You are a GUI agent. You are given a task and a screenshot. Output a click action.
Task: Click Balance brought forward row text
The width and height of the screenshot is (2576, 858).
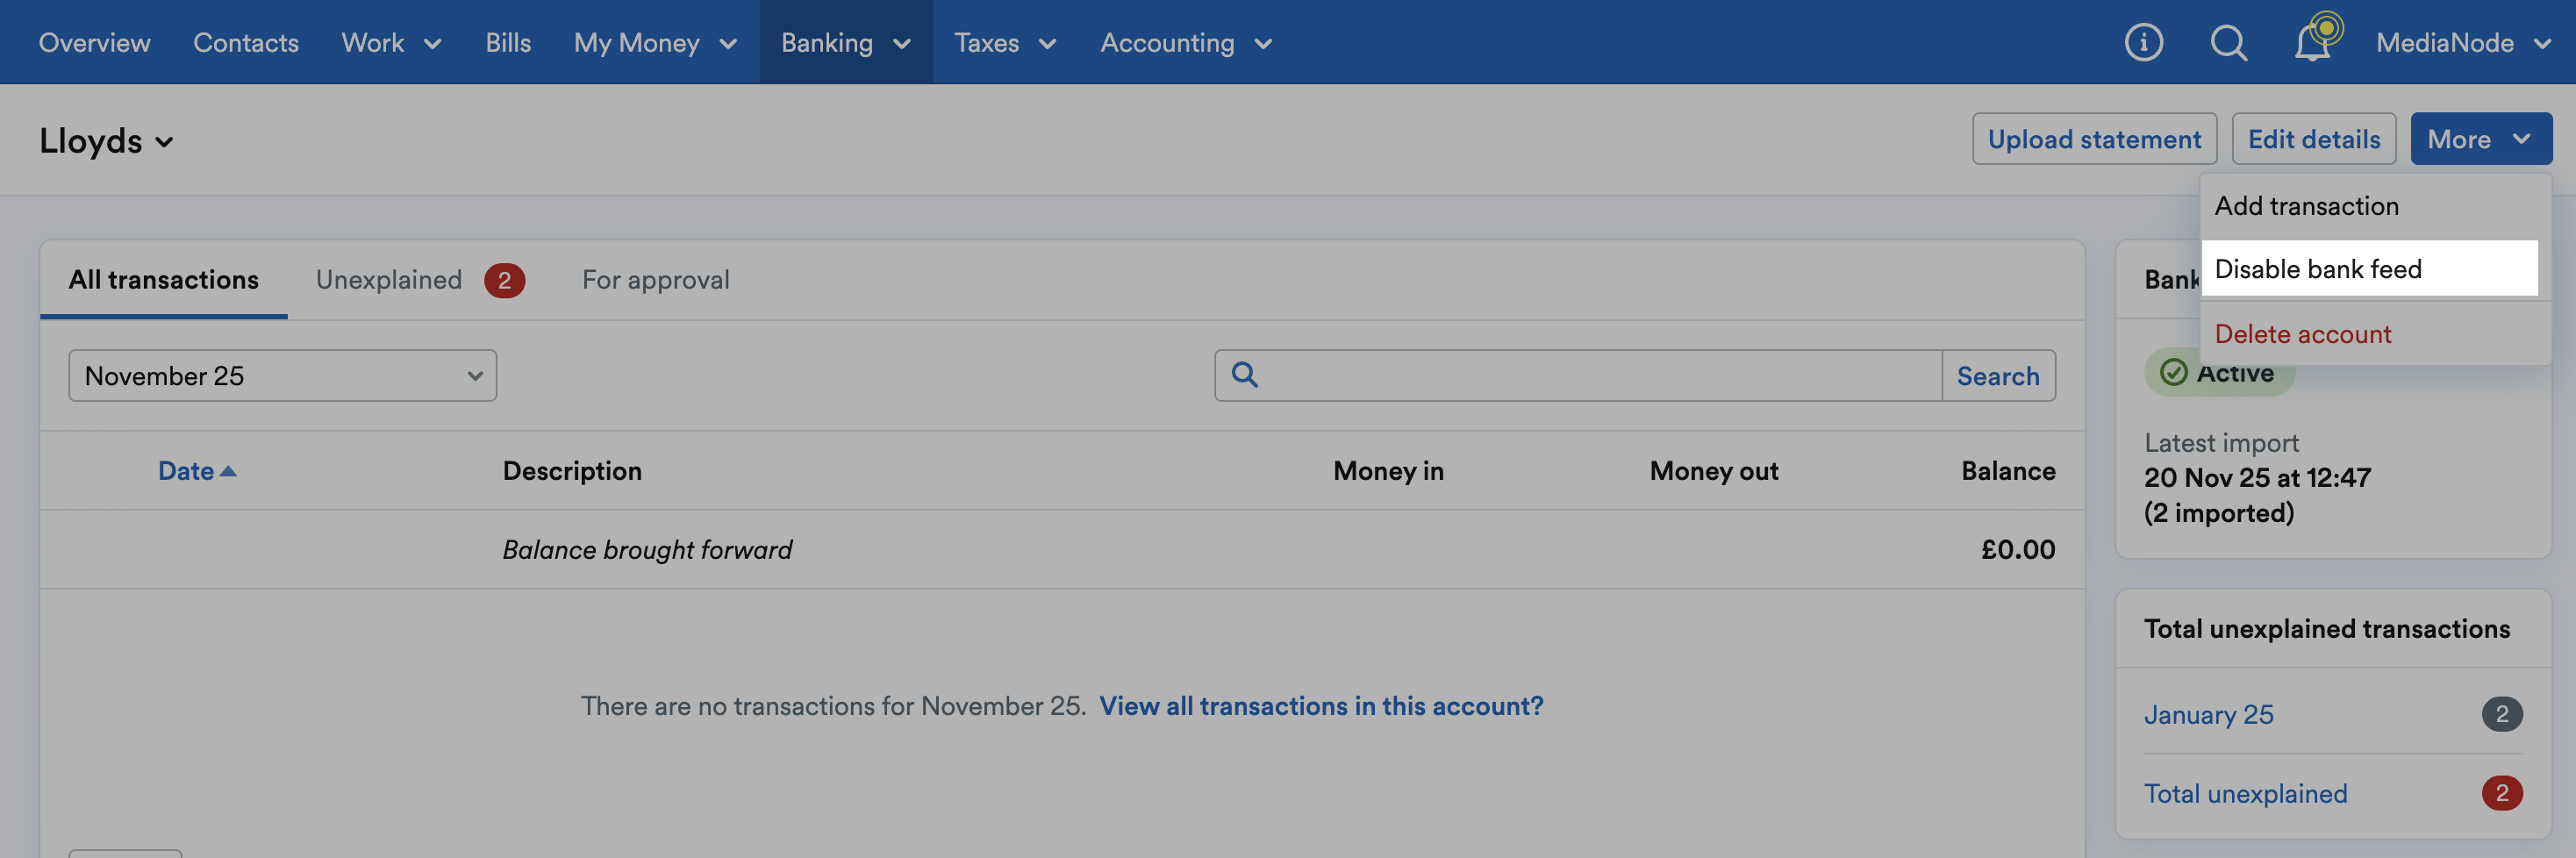(647, 550)
